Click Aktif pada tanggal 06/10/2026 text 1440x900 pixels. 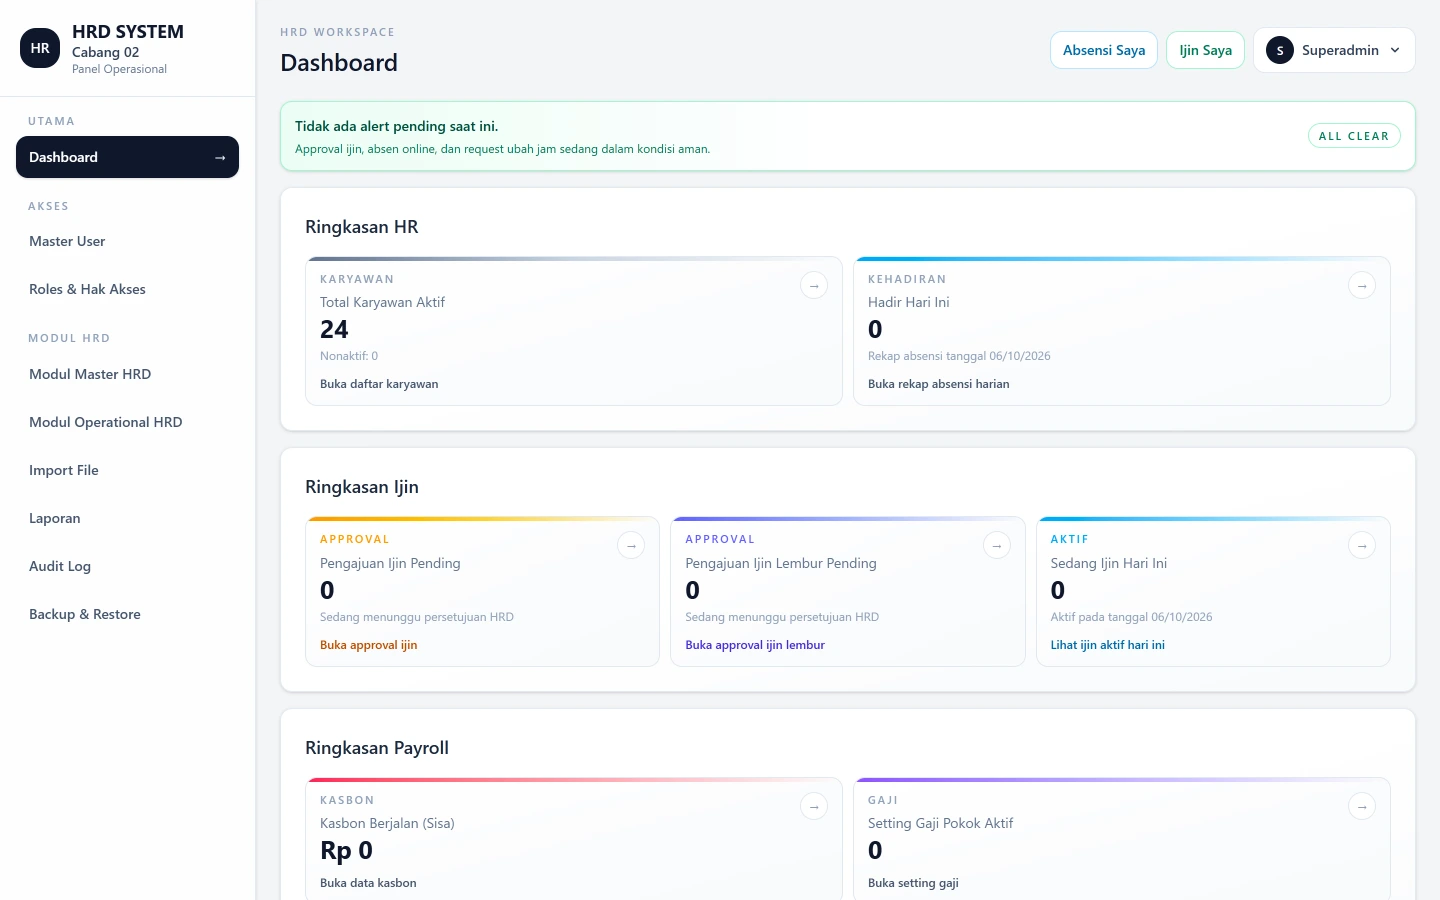(x=1131, y=617)
